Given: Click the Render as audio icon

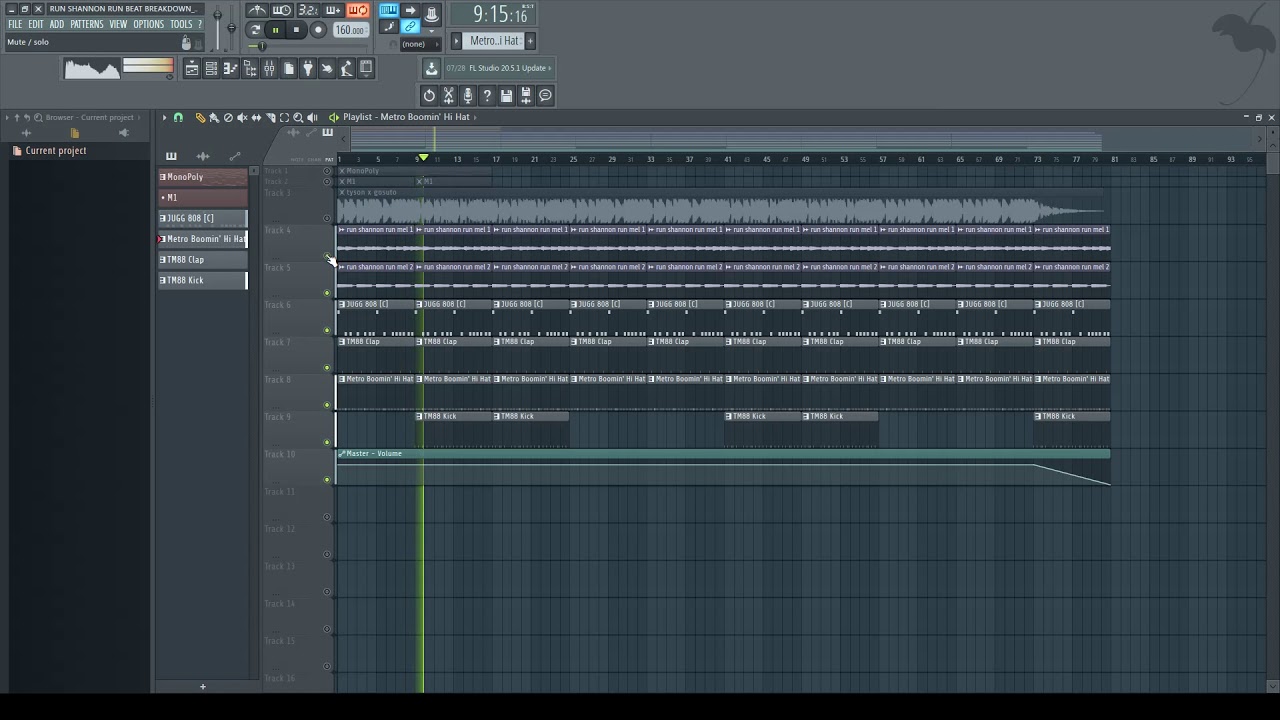Looking at the screenshot, I should [x=526, y=95].
